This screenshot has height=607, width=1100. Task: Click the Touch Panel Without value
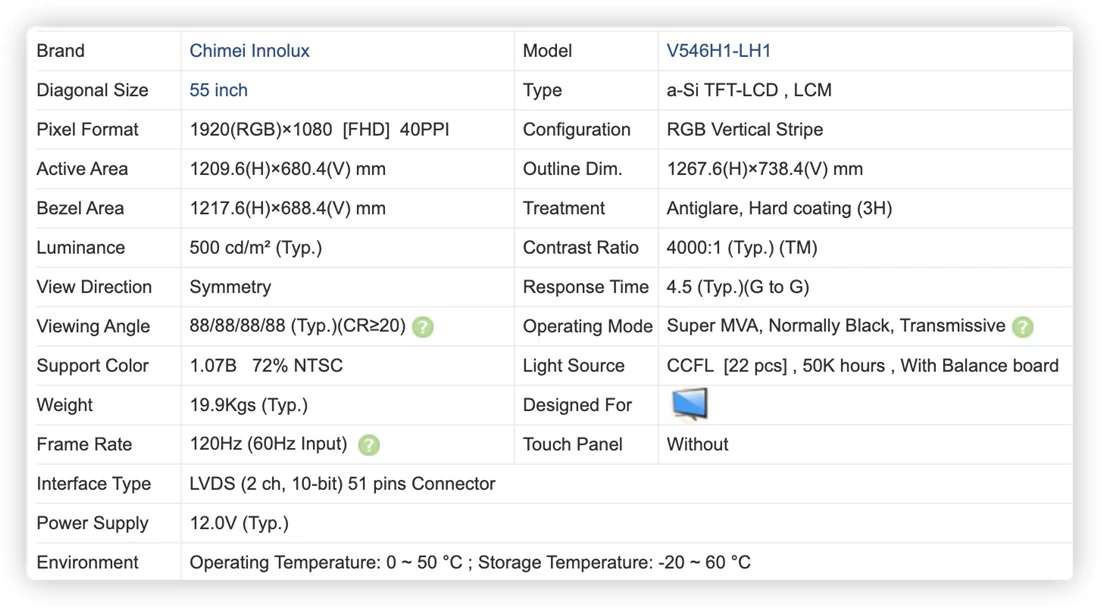pos(697,444)
